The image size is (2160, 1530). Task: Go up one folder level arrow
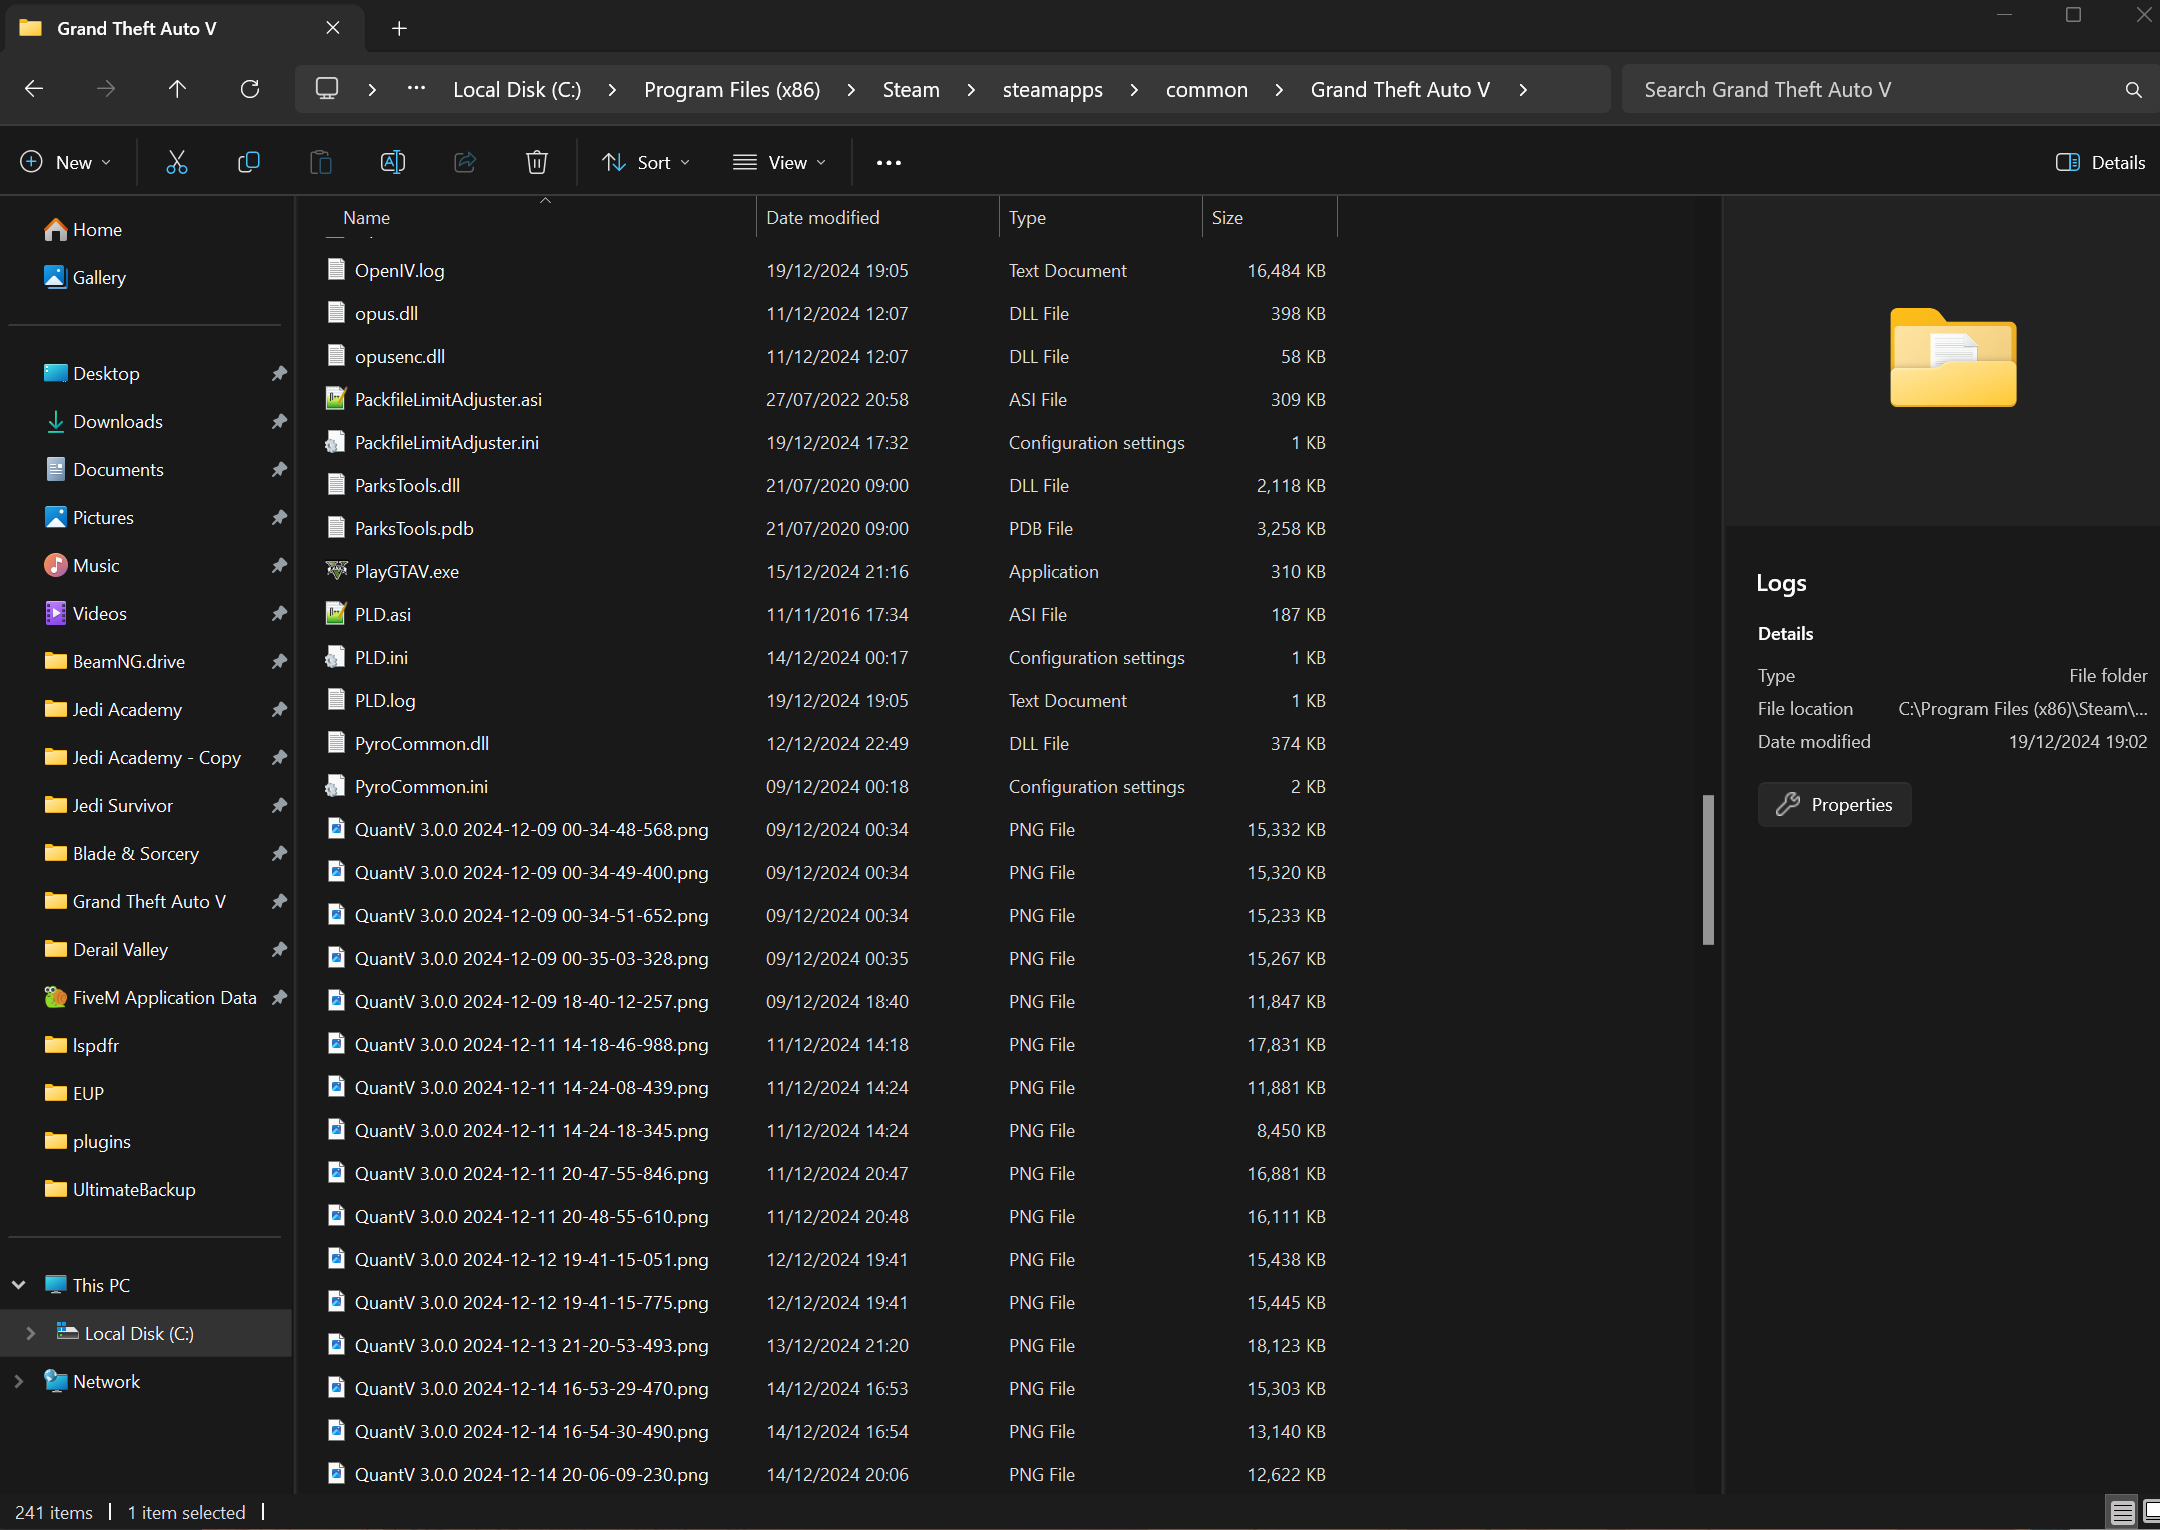[x=177, y=89]
